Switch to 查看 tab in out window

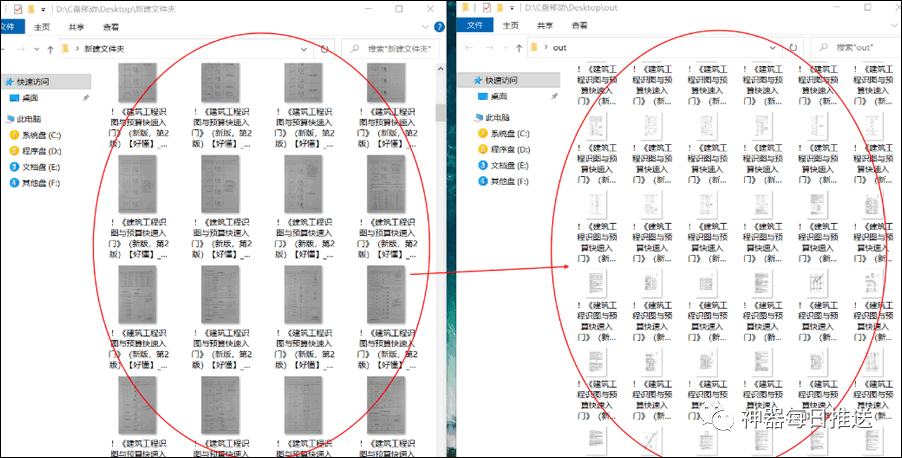coord(580,25)
